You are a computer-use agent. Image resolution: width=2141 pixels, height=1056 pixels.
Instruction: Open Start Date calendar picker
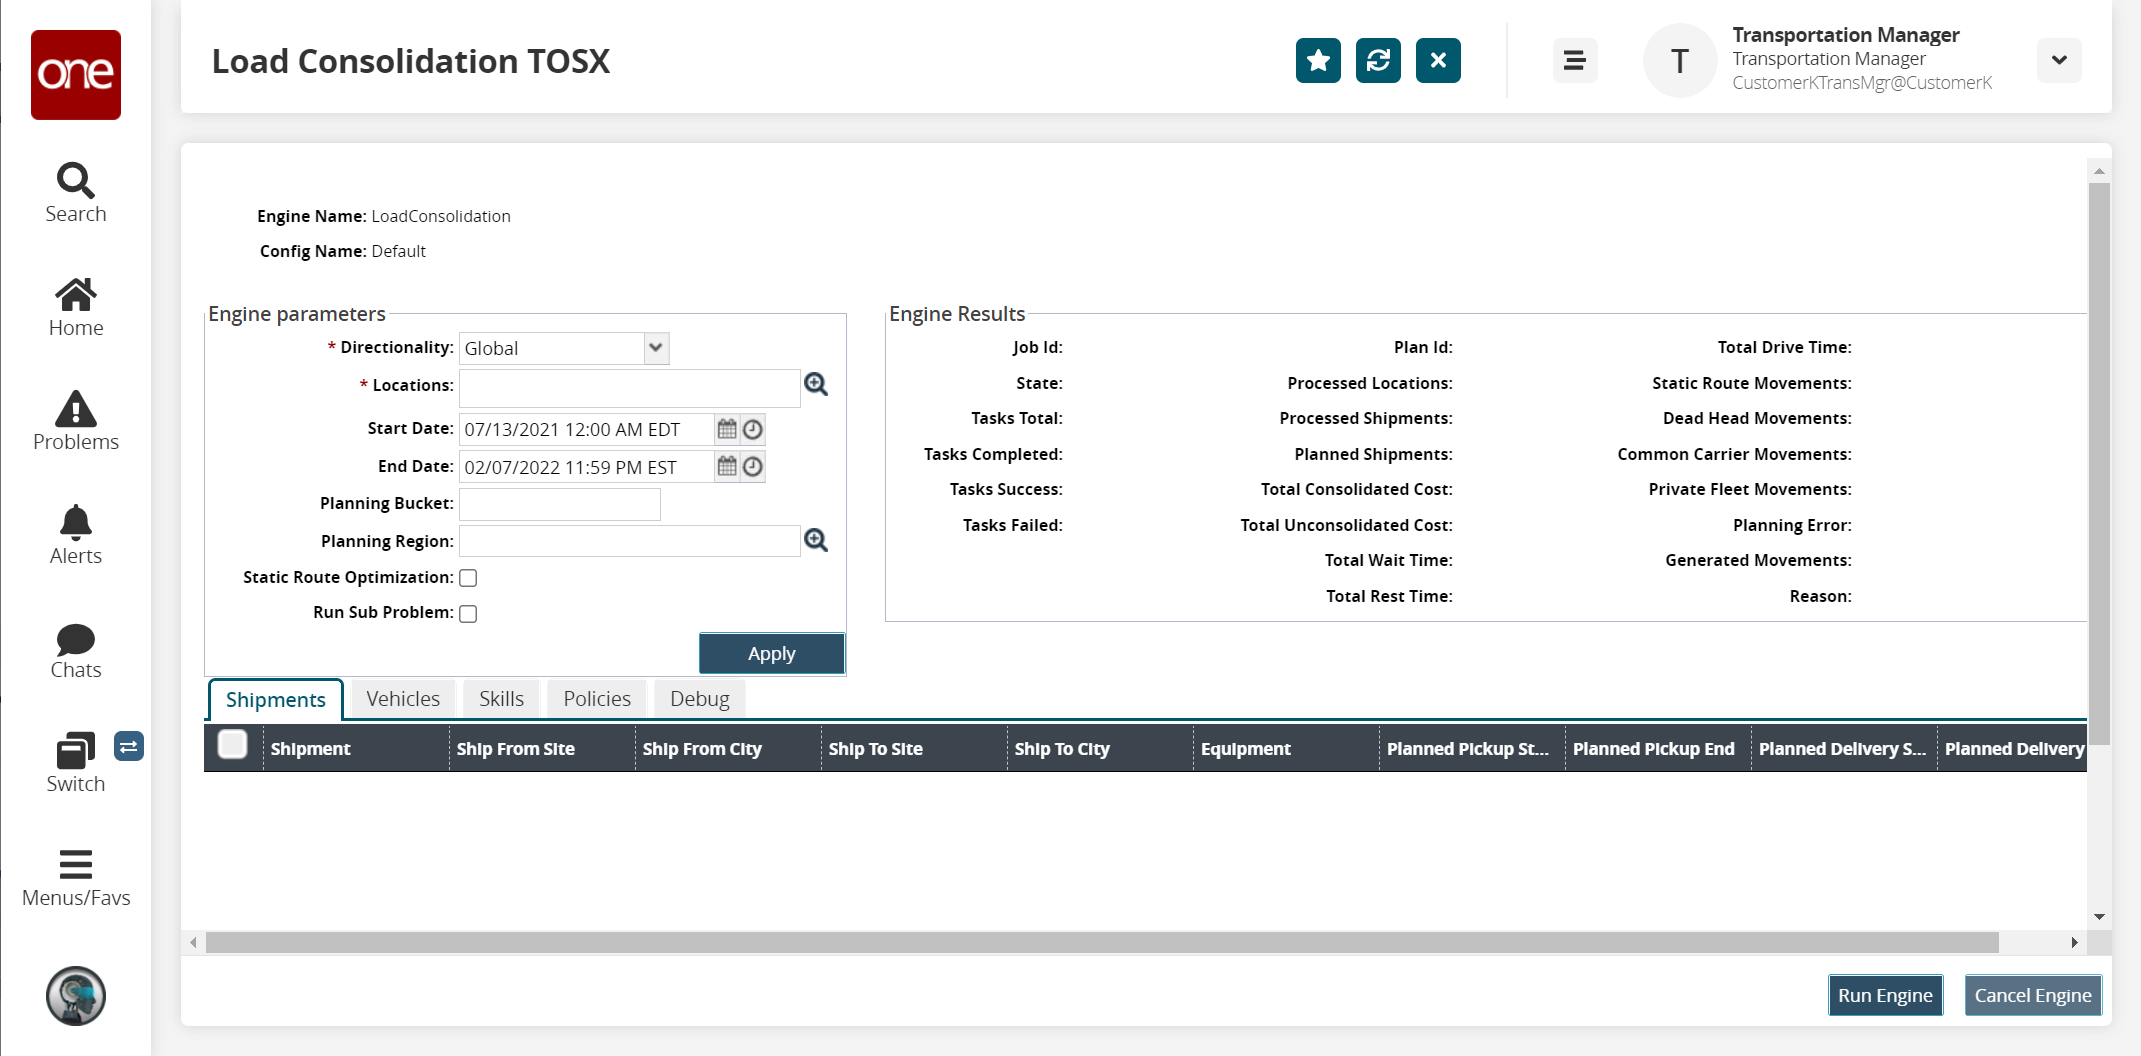pos(727,429)
